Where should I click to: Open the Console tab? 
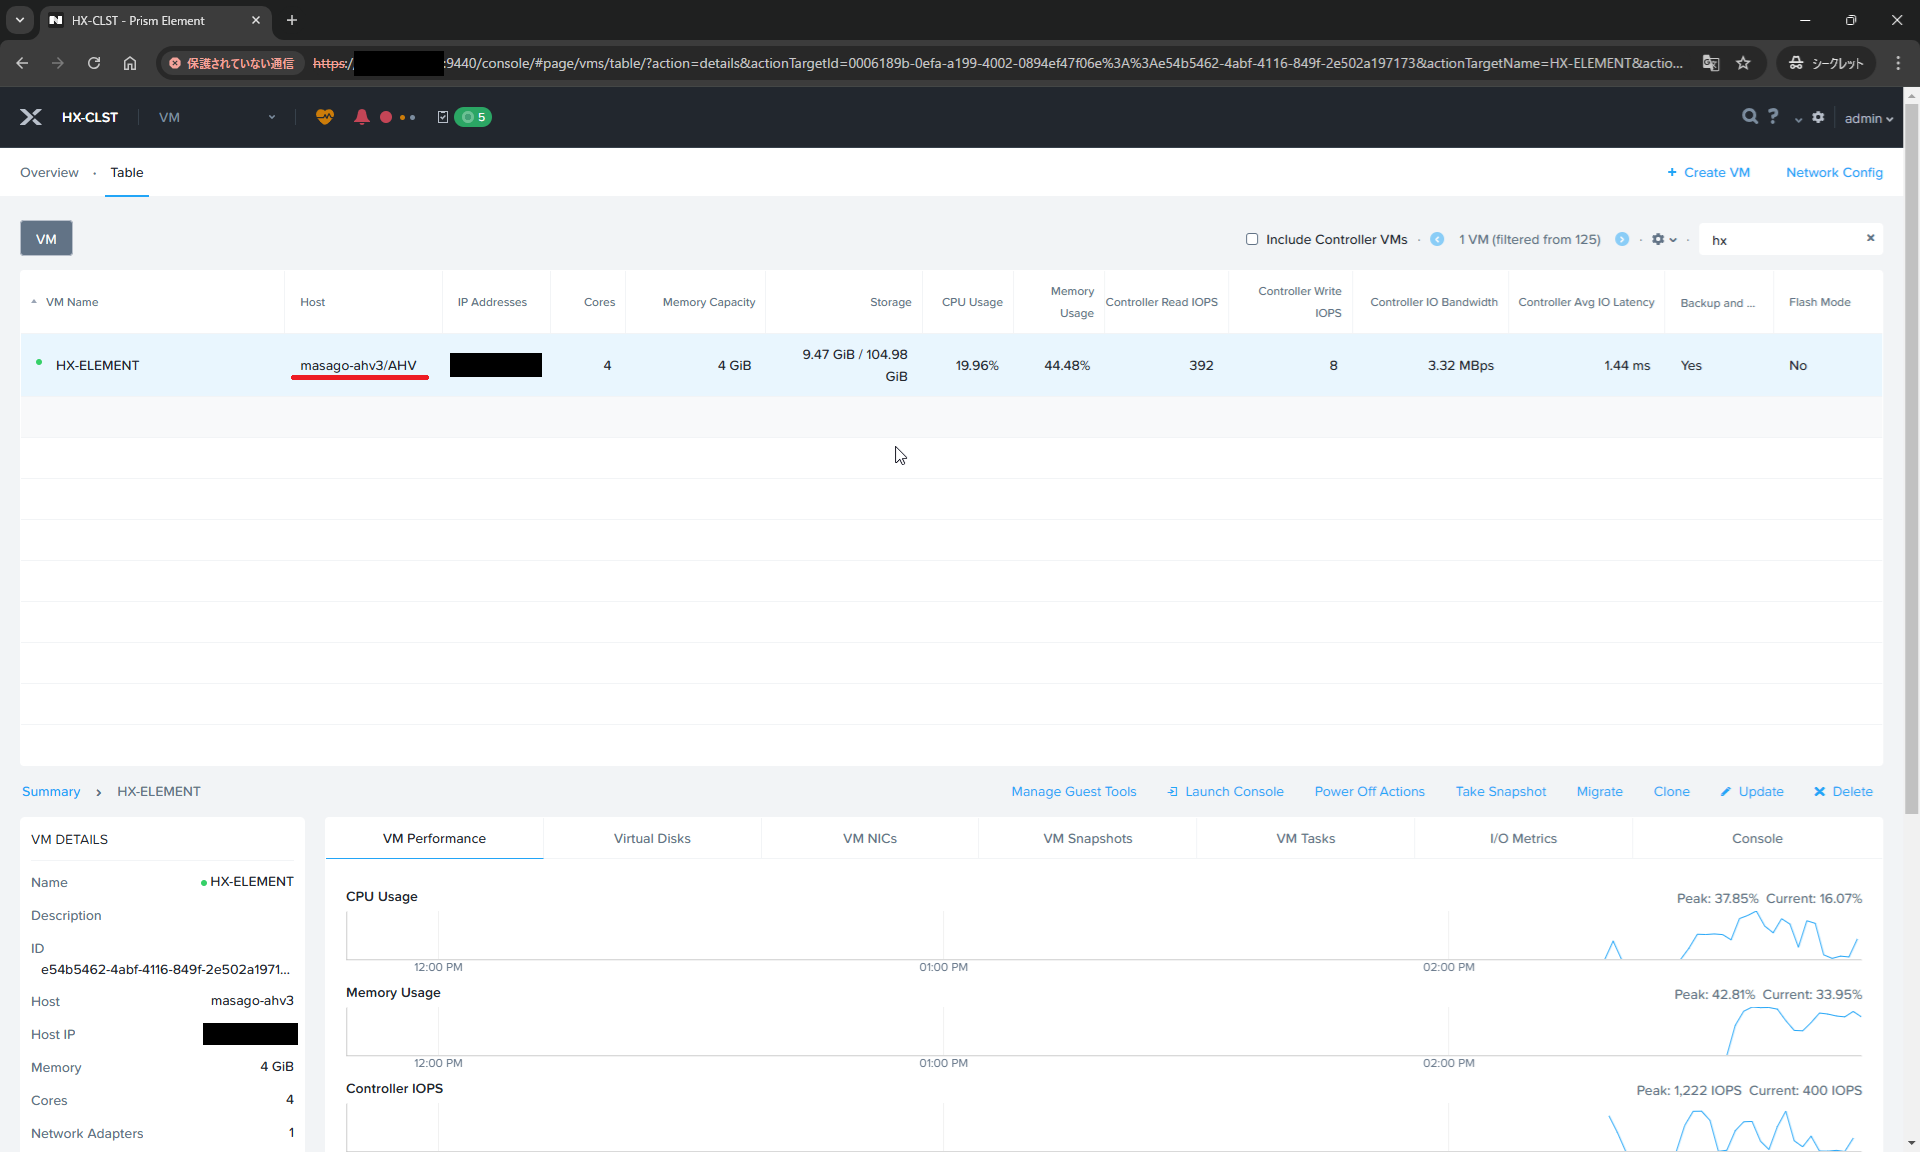click(1757, 838)
